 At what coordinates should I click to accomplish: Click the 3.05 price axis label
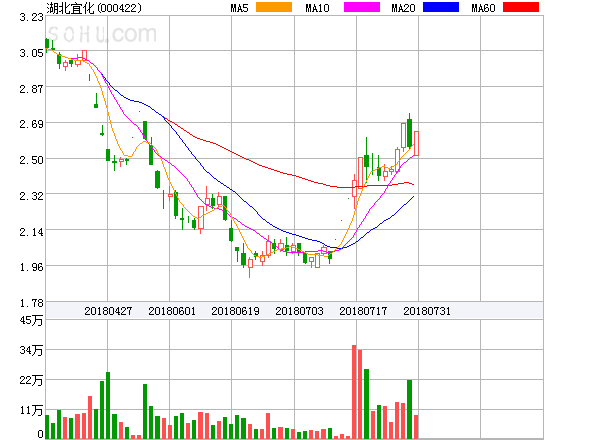31,53
